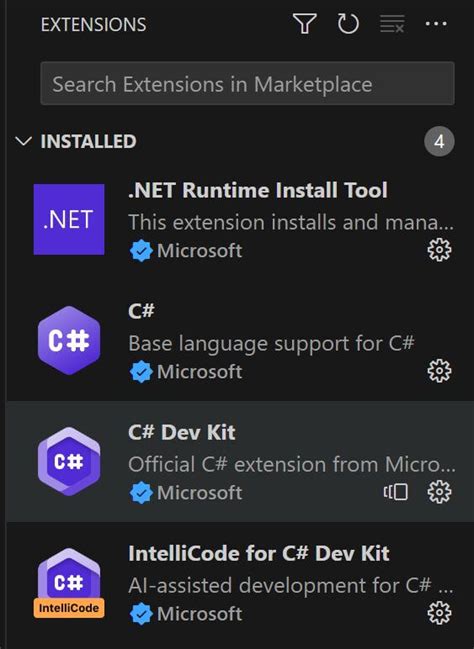
Task: Click the C# base extension hexagon icon
Action: [x=69, y=340]
